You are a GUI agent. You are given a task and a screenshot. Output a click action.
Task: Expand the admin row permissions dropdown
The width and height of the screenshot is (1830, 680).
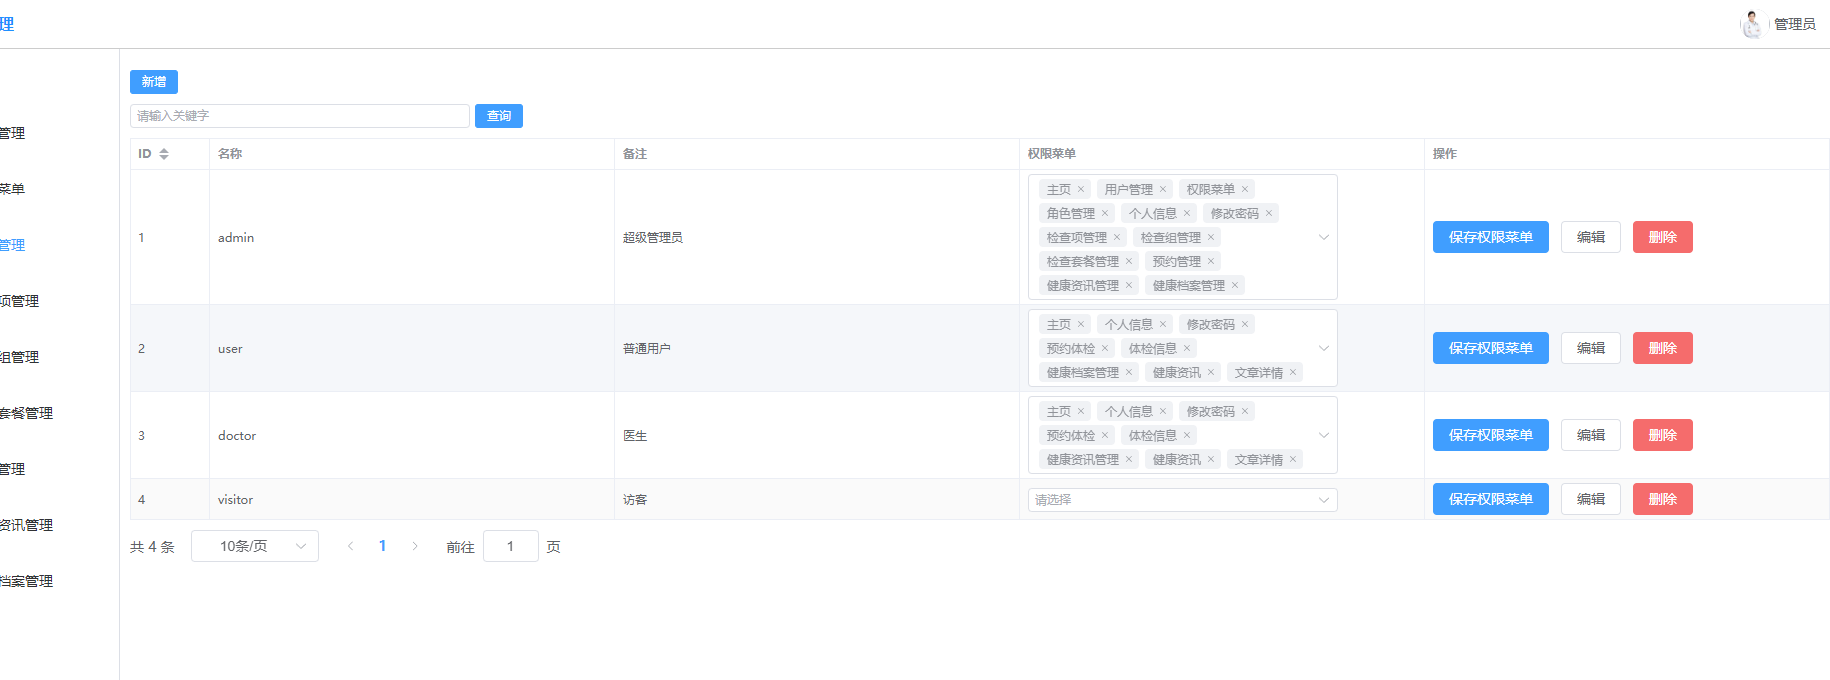(1323, 237)
